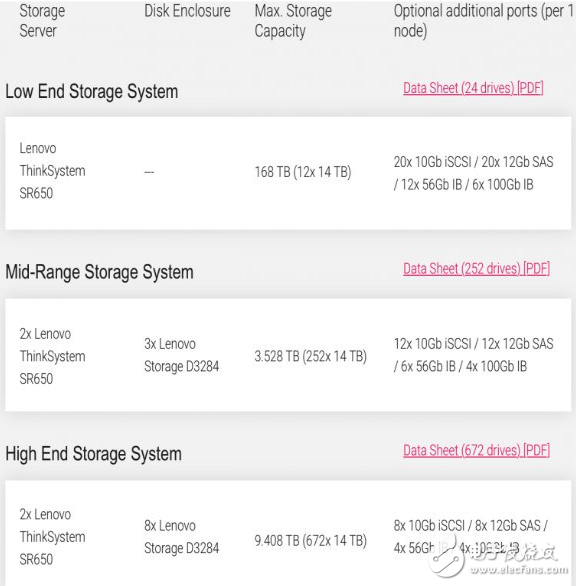Click Lenovo ThinkSystem SR650 in low-end row
The height and width of the screenshot is (586, 576).
(x=52, y=171)
